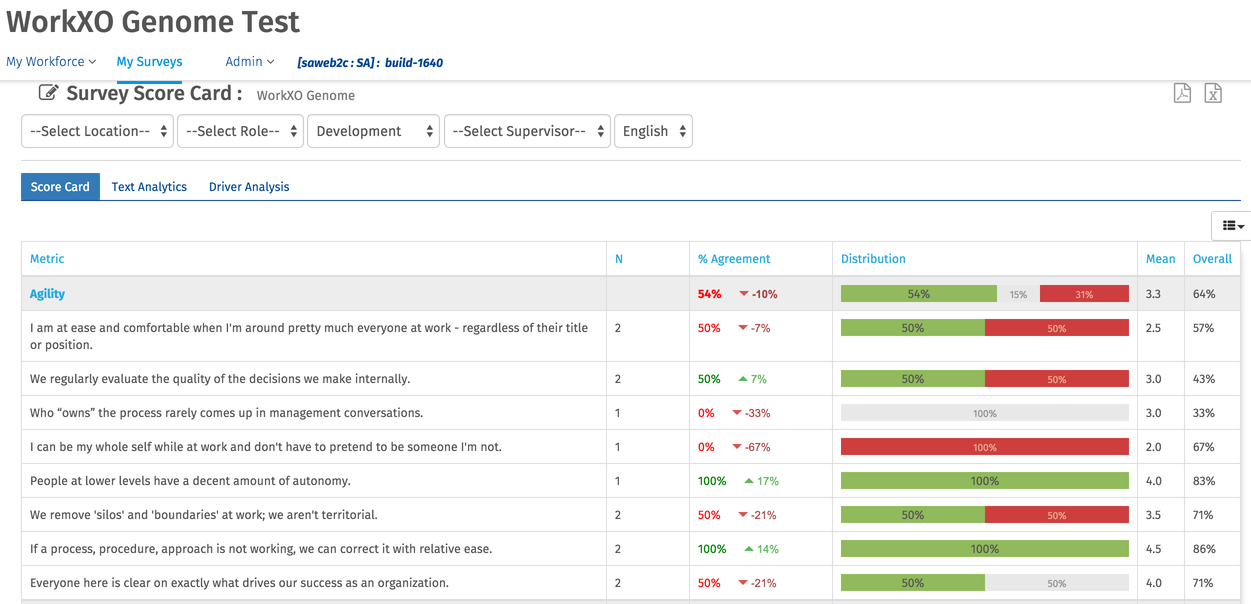Click the -33% change value
The height and width of the screenshot is (604, 1251).
click(758, 413)
